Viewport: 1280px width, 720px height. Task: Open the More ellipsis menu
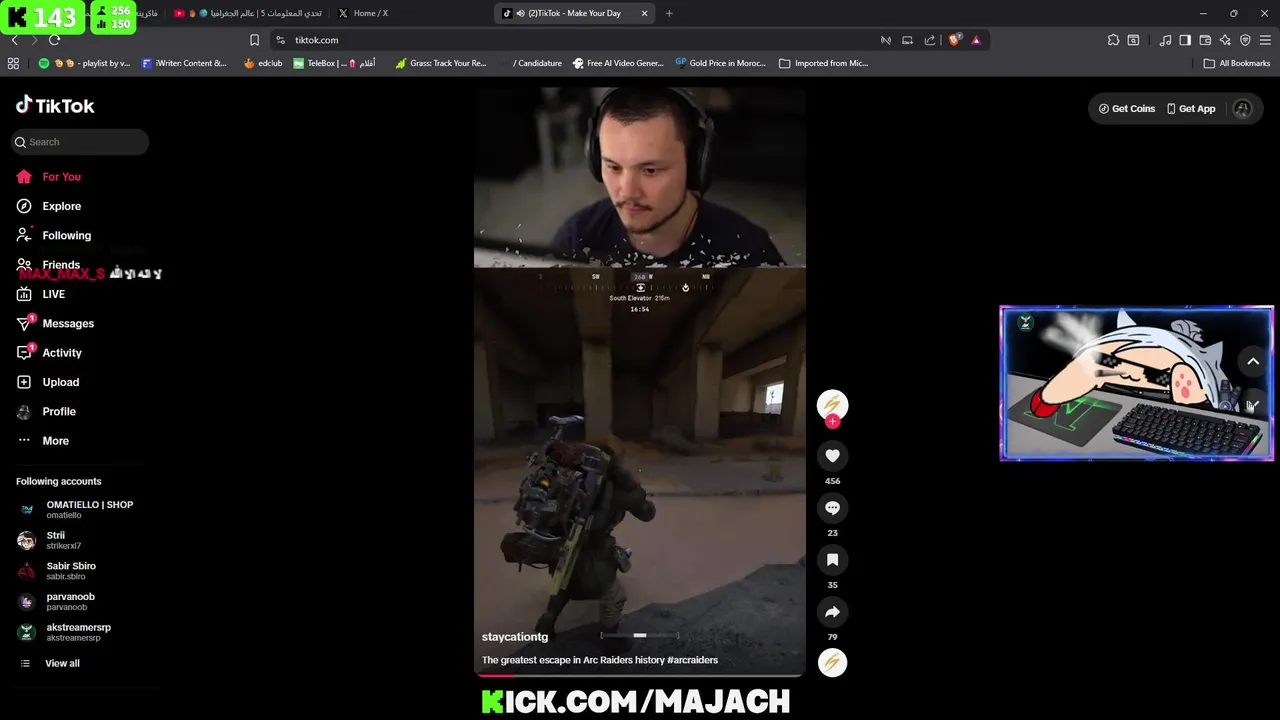24,440
